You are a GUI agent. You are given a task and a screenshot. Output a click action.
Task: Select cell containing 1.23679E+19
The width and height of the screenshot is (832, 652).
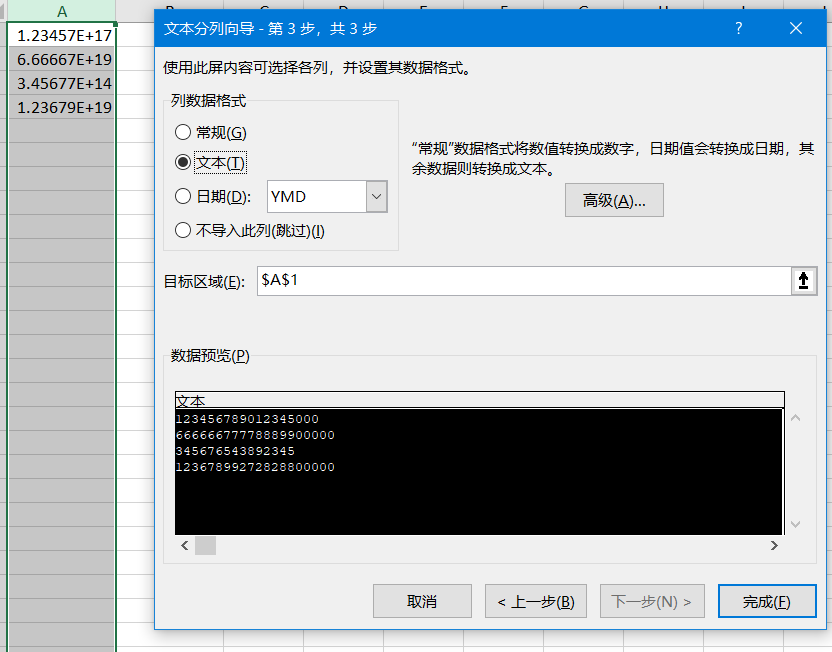[x=62, y=107]
